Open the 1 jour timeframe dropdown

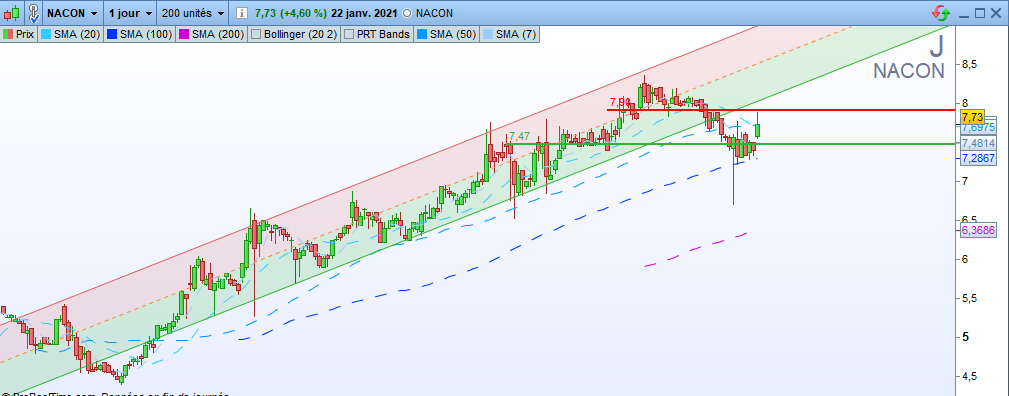pyautogui.click(x=130, y=13)
